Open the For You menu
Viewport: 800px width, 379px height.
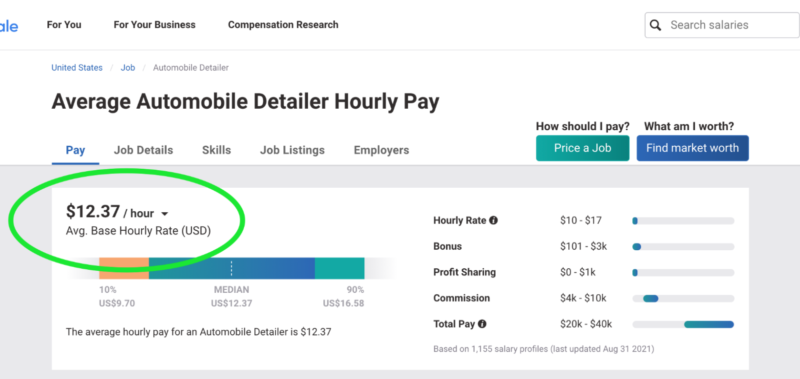[64, 24]
